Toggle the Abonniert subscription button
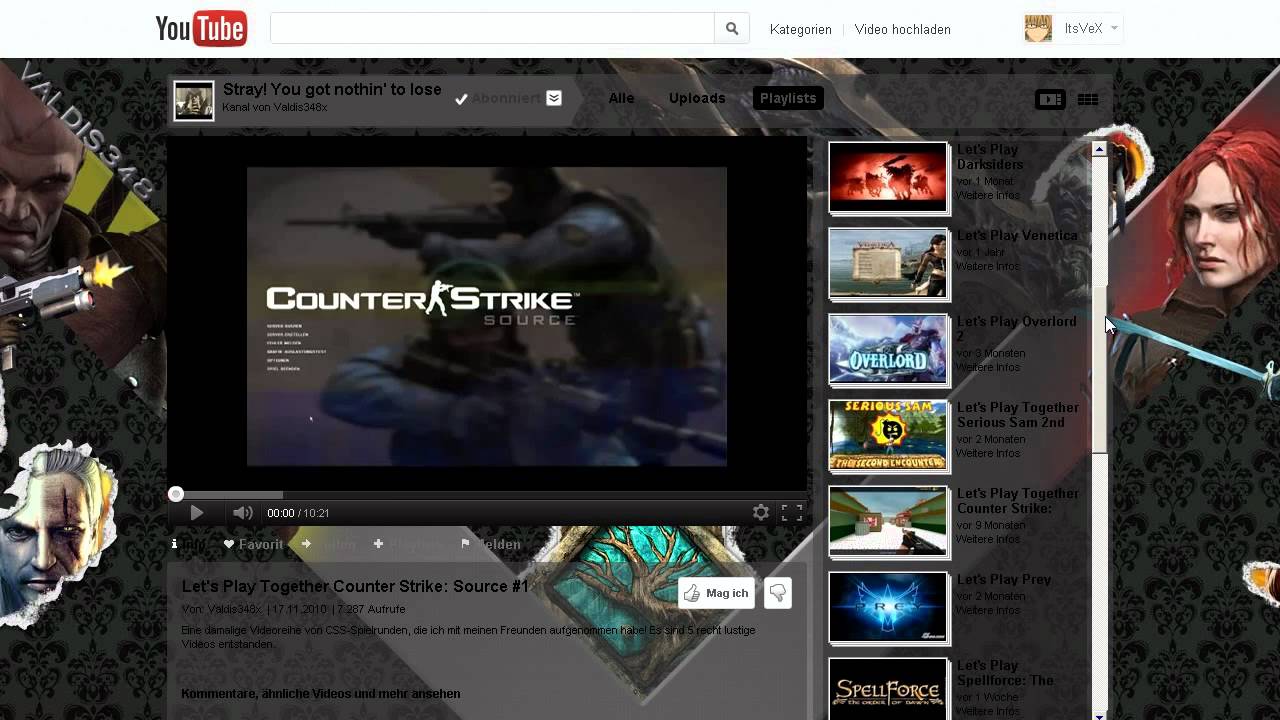This screenshot has width=1280, height=720. pos(497,98)
